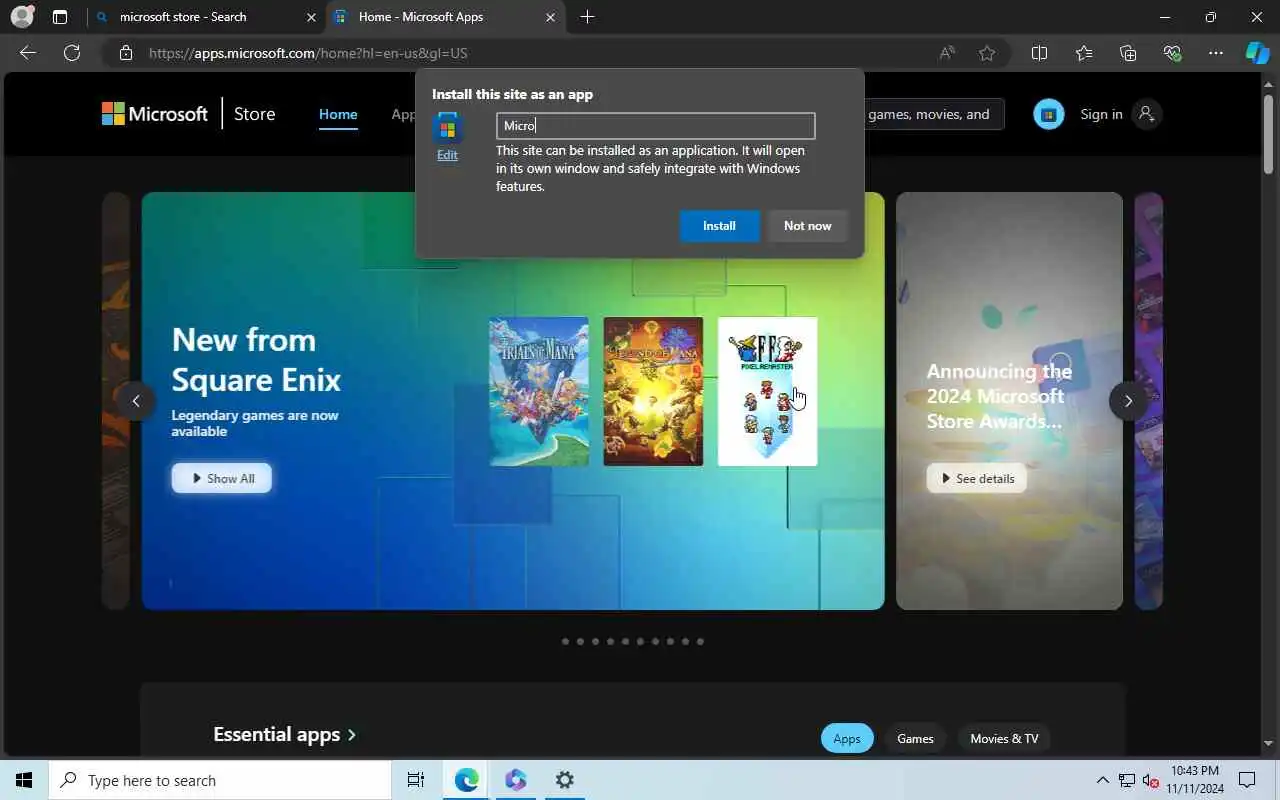This screenshot has height=800, width=1280.
Task: Select the Movies & TV filter pill
Action: pyautogui.click(x=1004, y=738)
